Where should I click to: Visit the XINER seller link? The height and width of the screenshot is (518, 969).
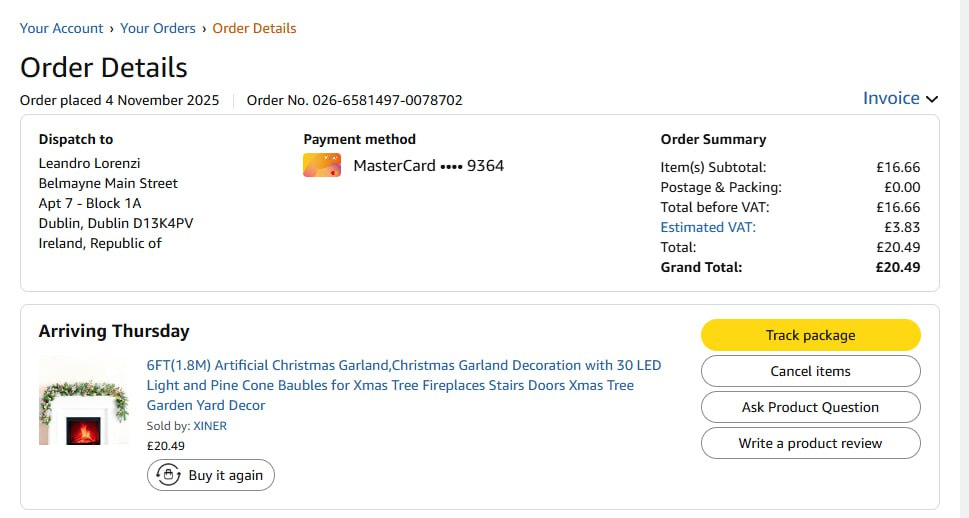(210, 426)
